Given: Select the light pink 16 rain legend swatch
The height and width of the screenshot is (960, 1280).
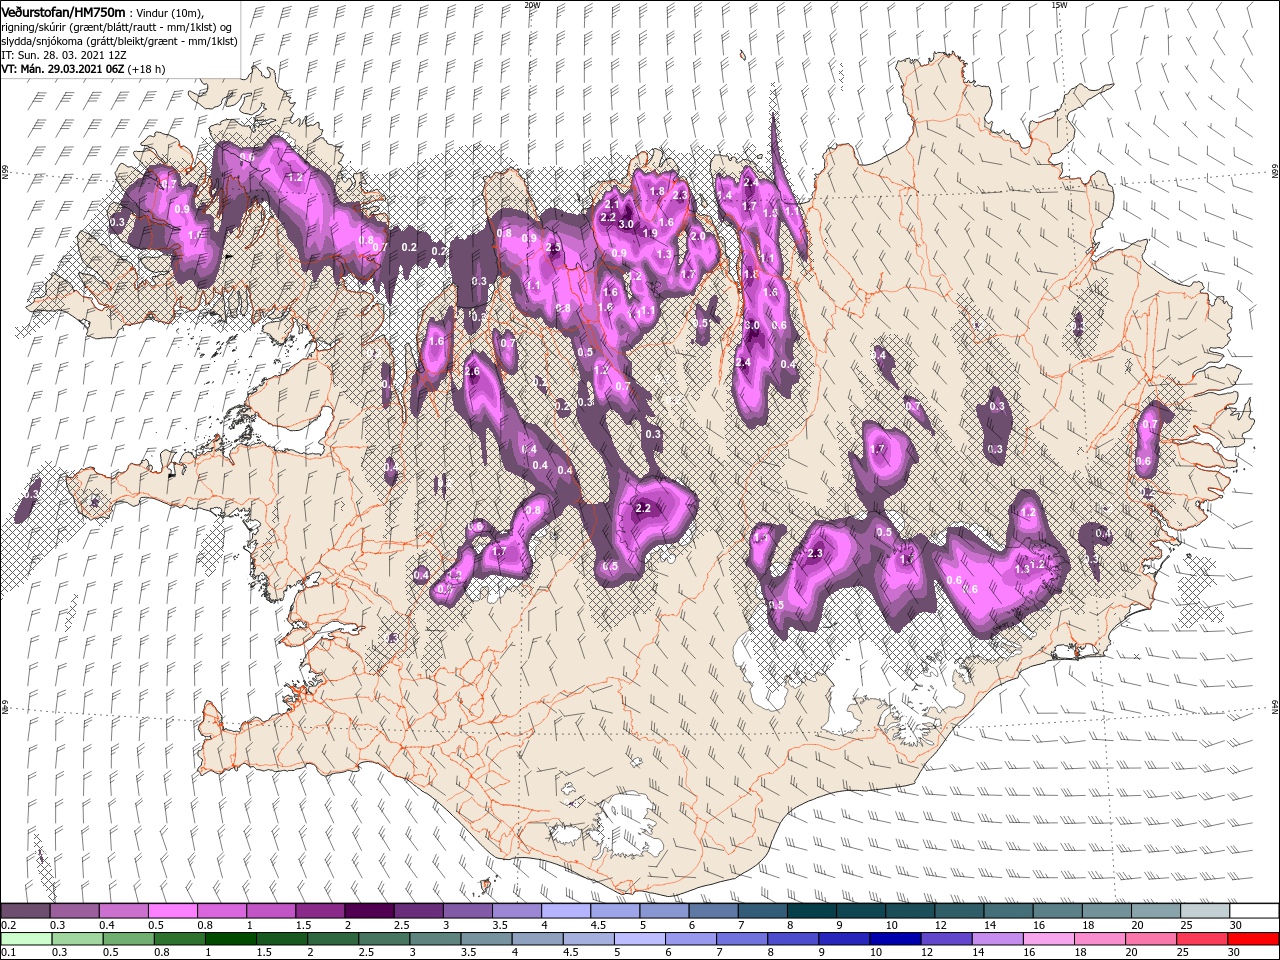Looking at the screenshot, I should coord(1048,939).
